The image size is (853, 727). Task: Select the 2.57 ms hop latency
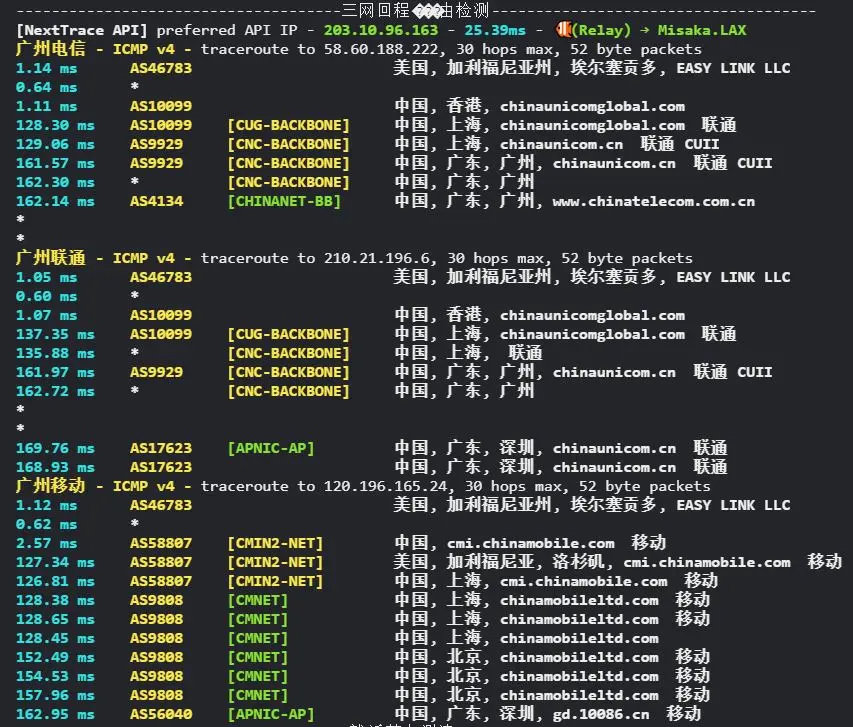tap(46, 543)
